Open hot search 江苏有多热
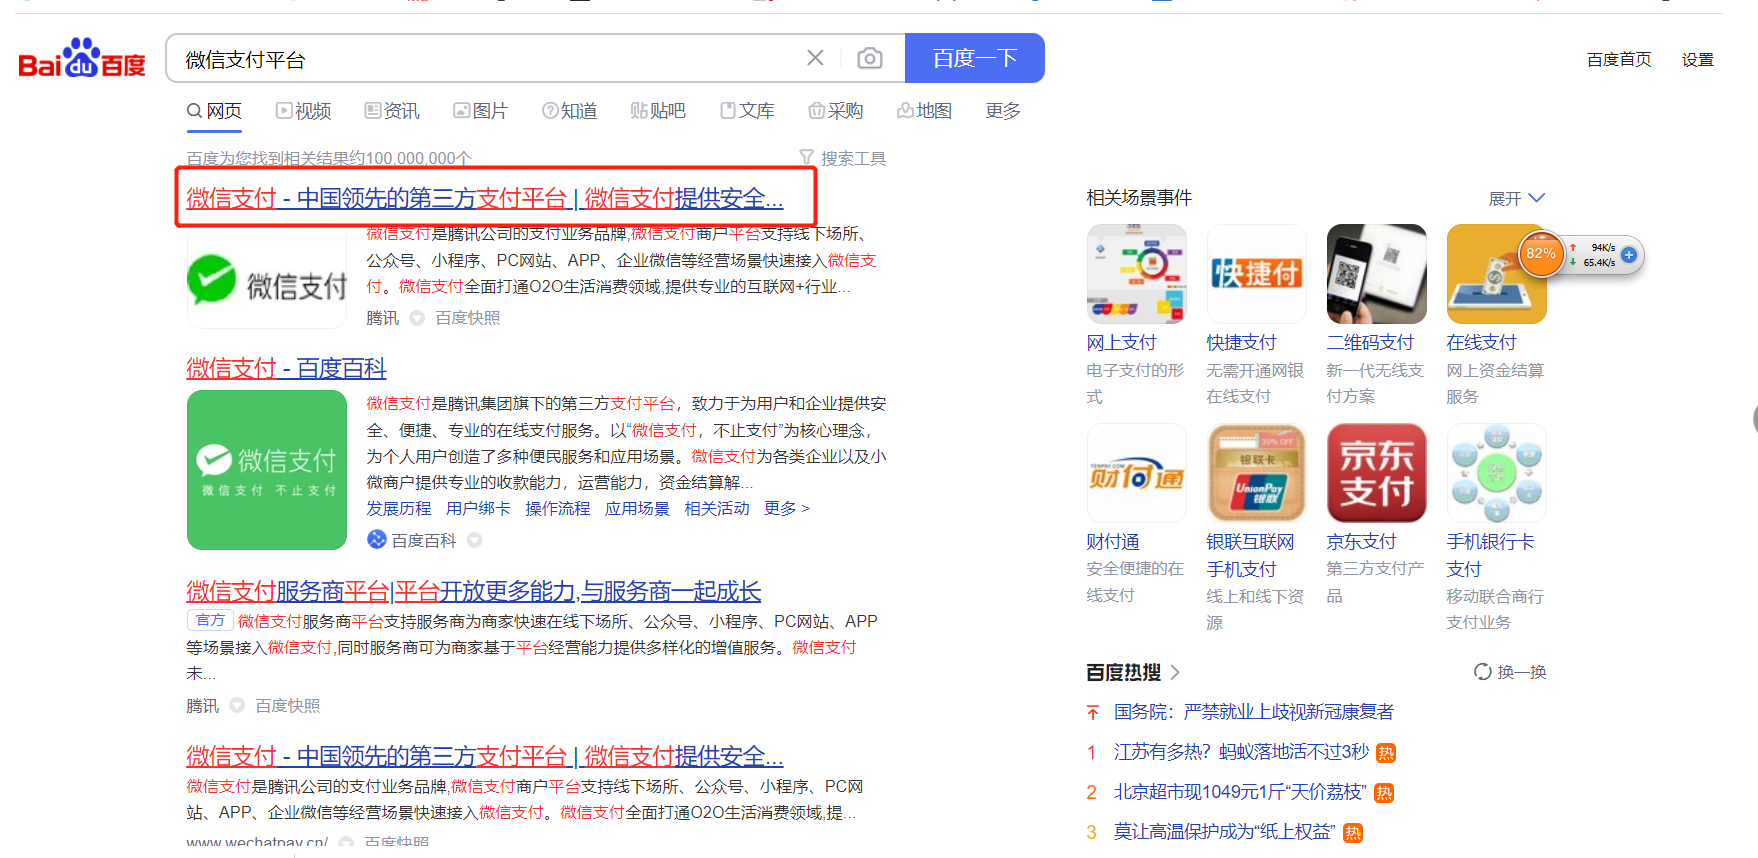This screenshot has height=858, width=1758. (x=1242, y=752)
